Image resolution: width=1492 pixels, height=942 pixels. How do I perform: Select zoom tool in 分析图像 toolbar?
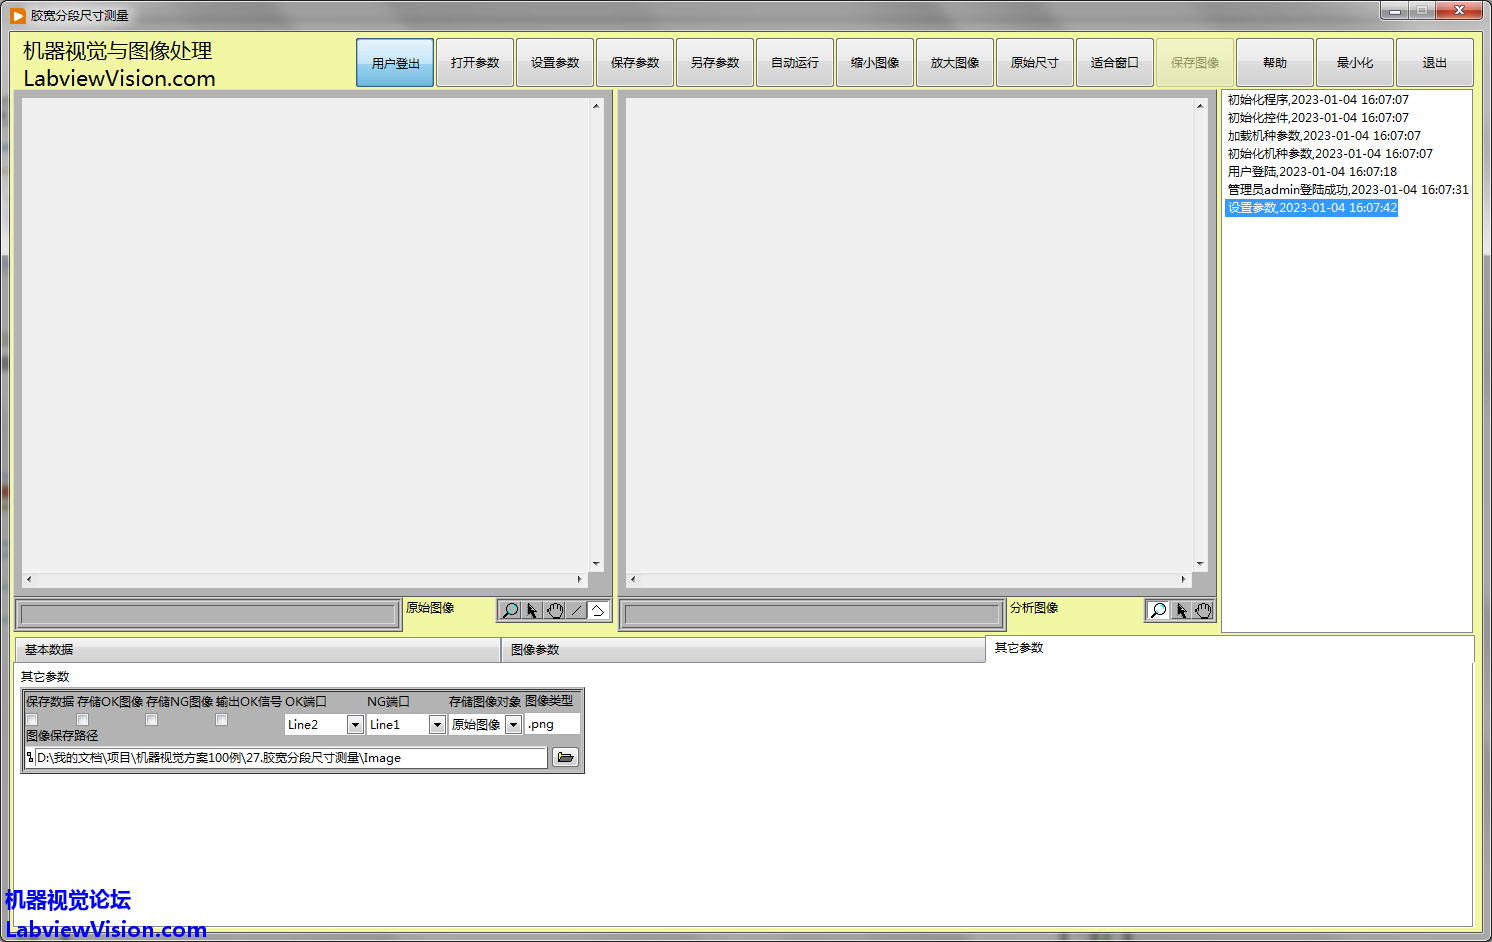[x=1158, y=610]
